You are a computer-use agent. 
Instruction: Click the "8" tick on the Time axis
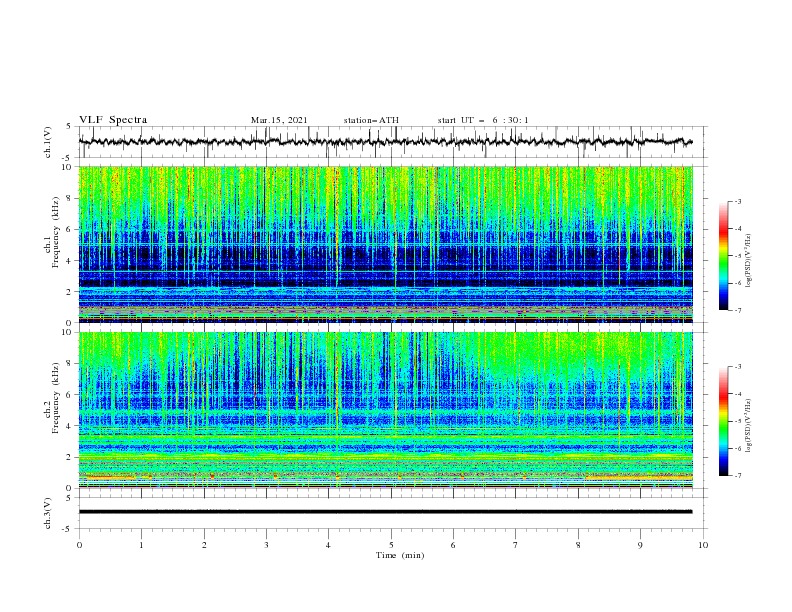[x=578, y=545]
